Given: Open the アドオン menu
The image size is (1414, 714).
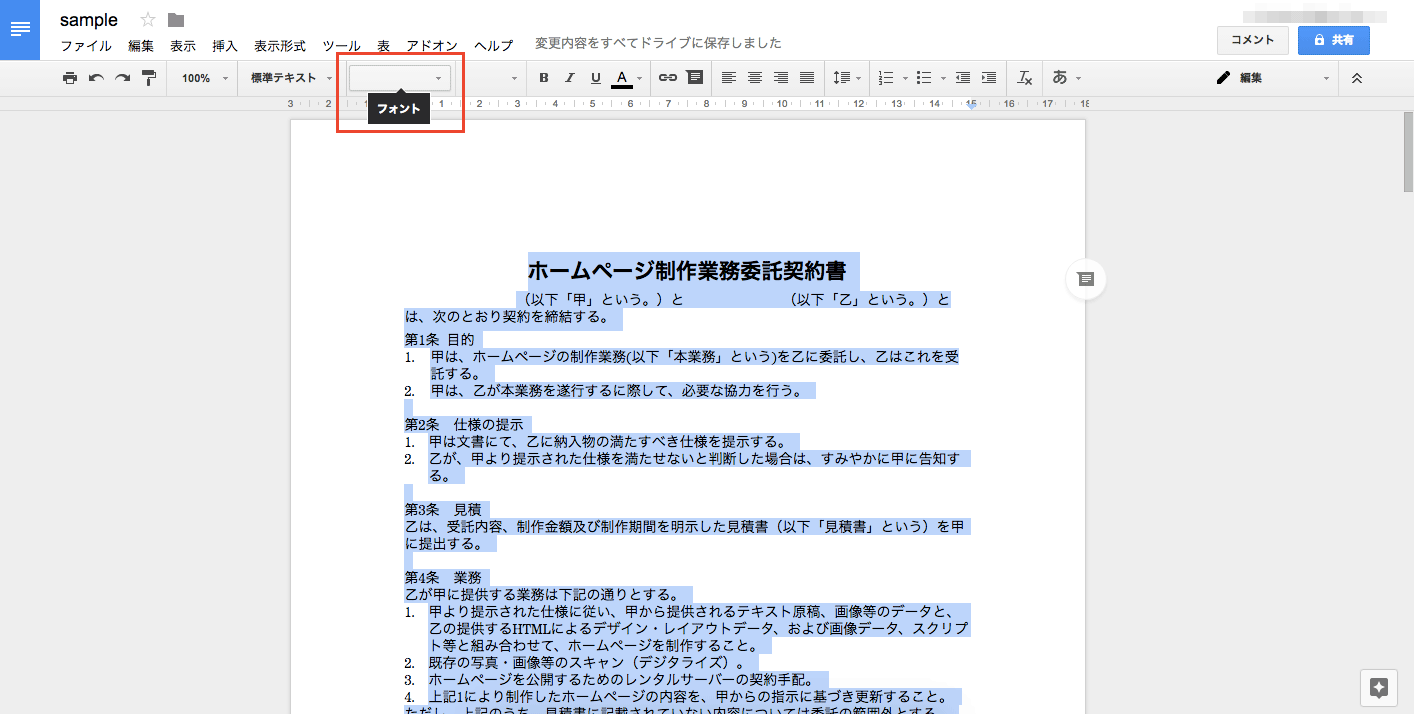Looking at the screenshot, I should pyautogui.click(x=432, y=46).
